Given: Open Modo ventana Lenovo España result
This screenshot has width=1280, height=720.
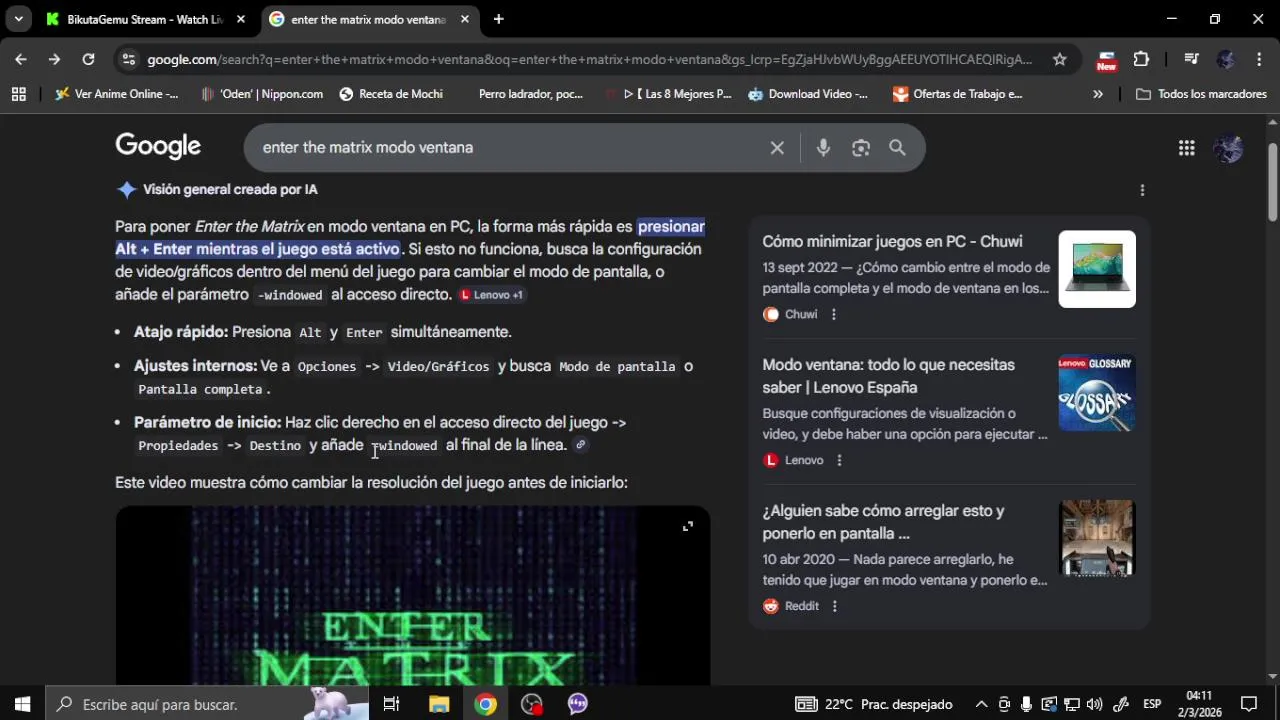Looking at the screenshot, I should 888,376.
